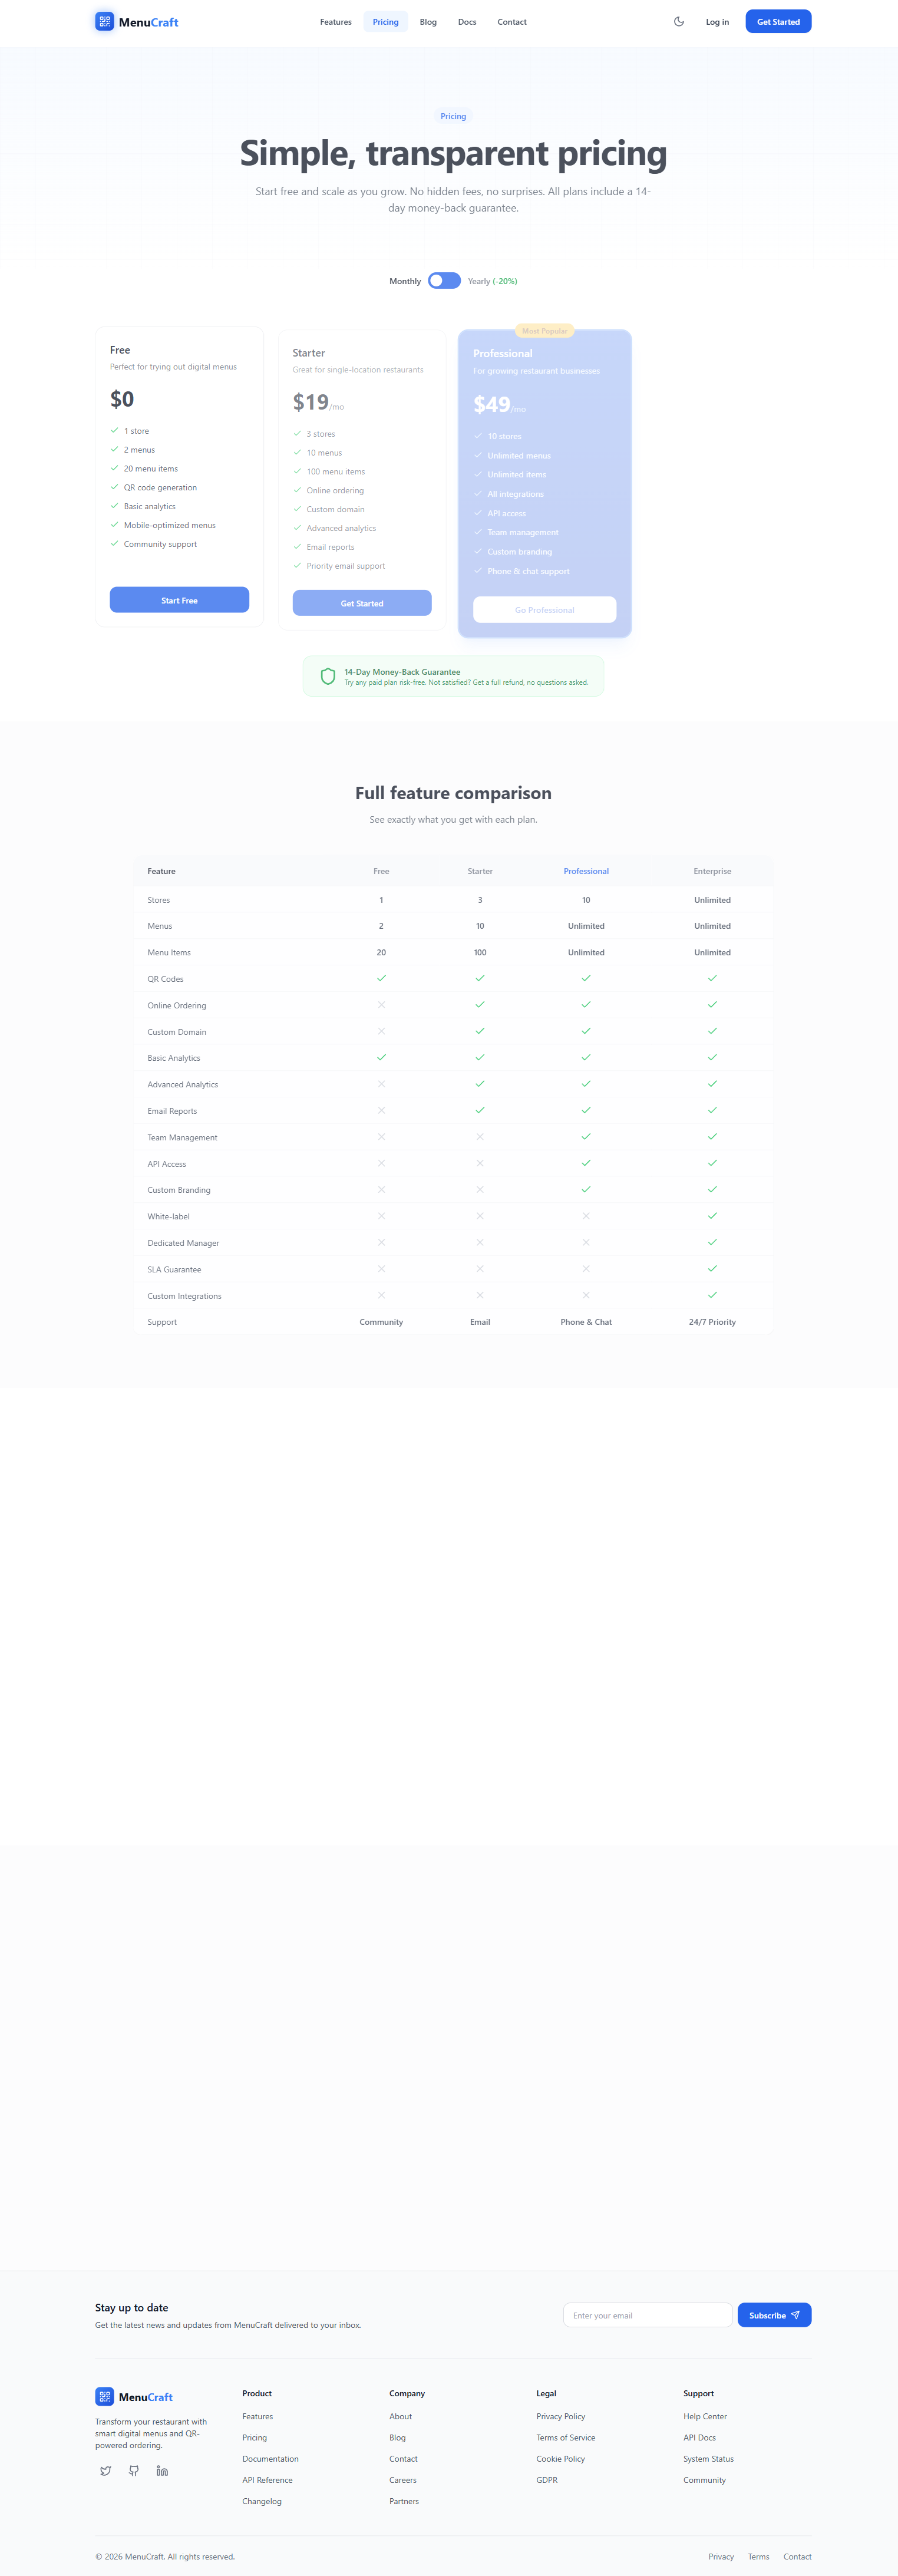Image resolution: width=898 pixels, height=2576 pixels.
Task: Open the Partners footer link
Action: tap(404, 2501)
